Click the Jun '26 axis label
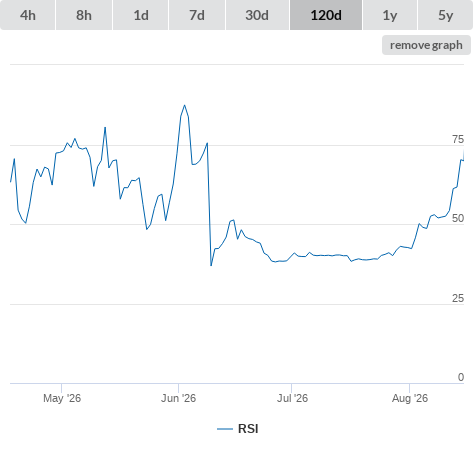This screenshot has width=474, height=455. pyautogui.click(x=178, y=398)
